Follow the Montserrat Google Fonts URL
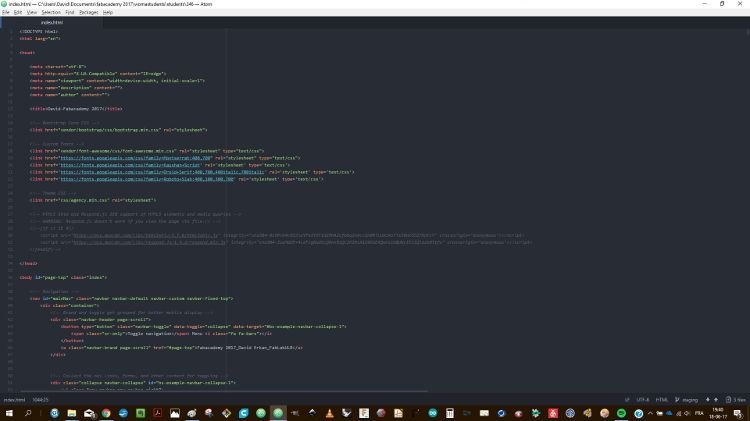This screenshot has width=750, height=421. [136, 158]
